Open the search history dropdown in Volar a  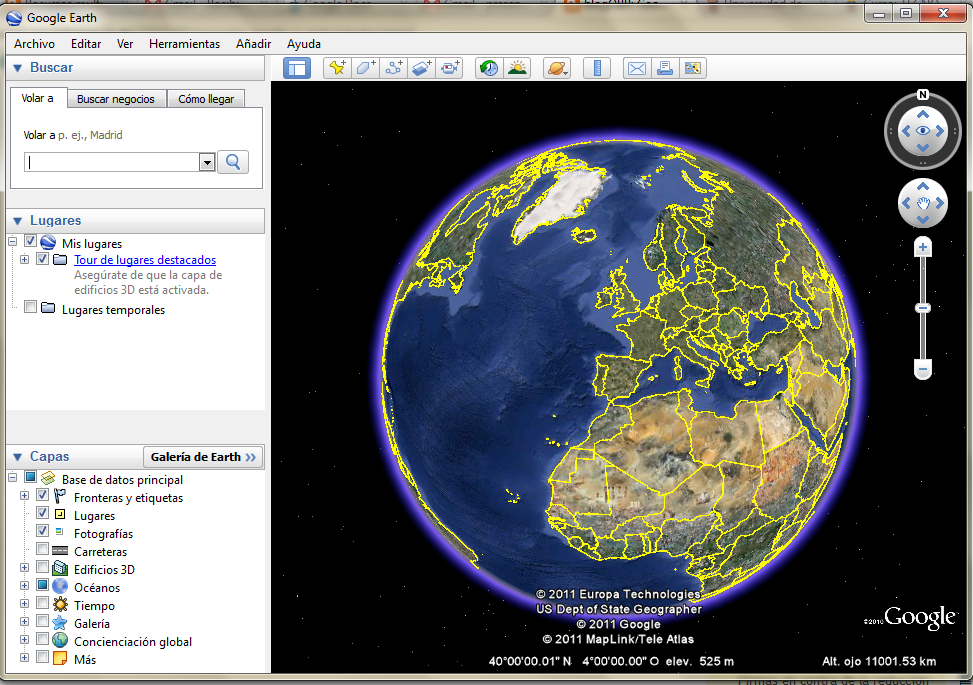coord(207,161)
